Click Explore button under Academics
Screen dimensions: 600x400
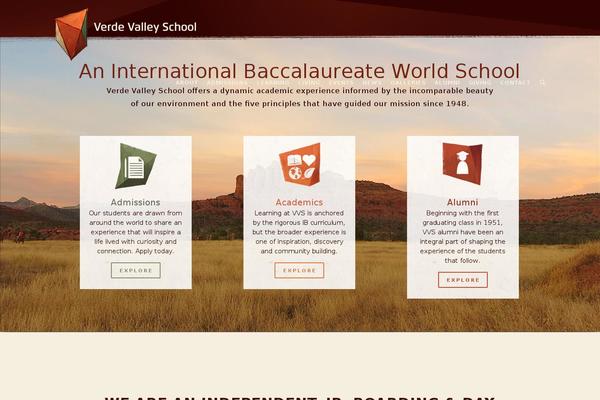(x=299, y=270)
